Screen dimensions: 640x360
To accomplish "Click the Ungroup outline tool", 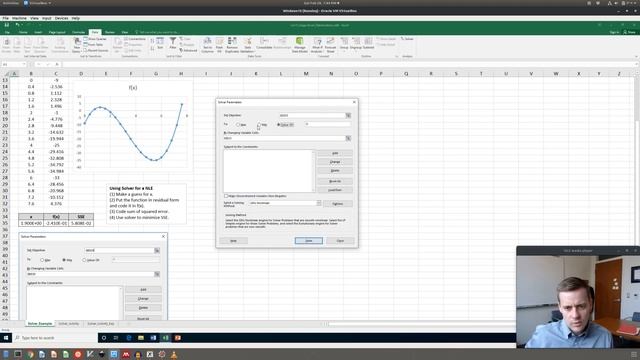I will (356, 43).
